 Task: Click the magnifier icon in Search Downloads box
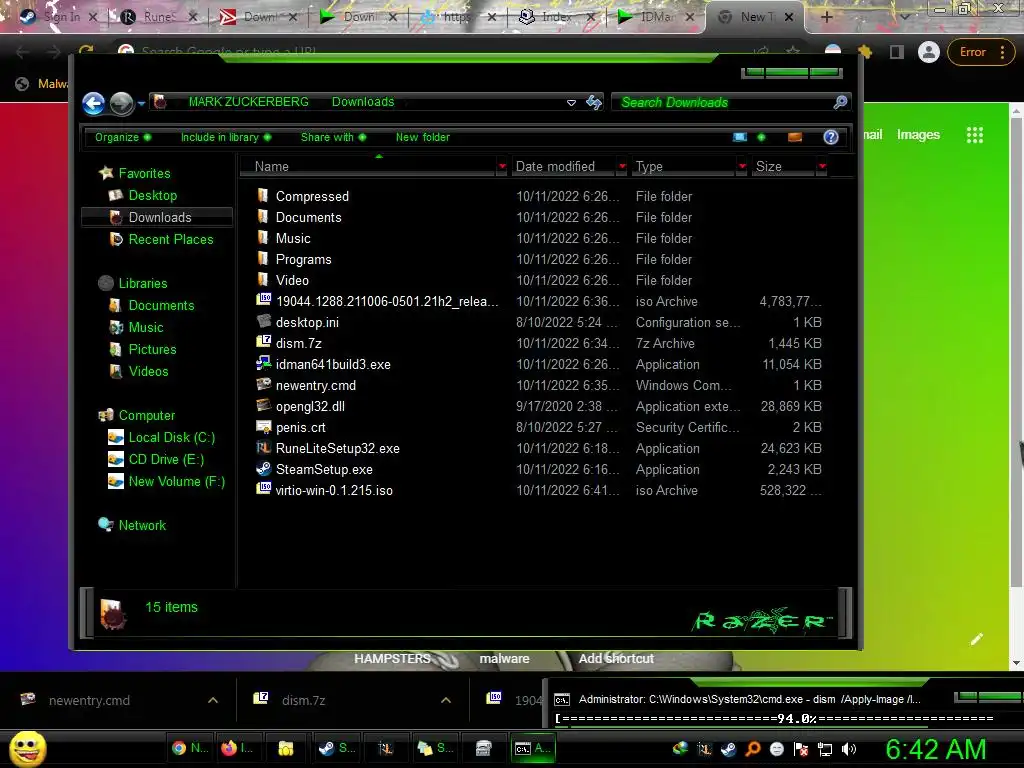(x=840, y=102)
